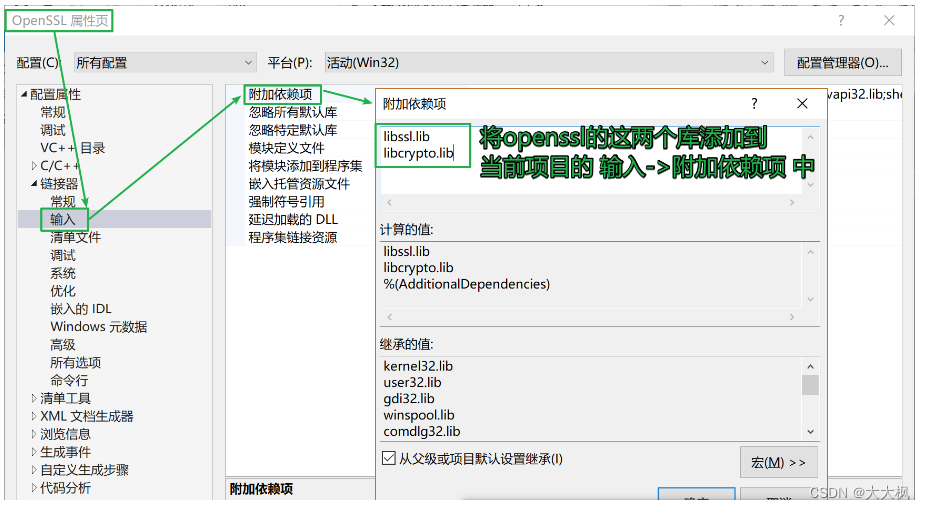
Task: Select 常规 under 配置属性
Action: pyautogui.click(x=53, y=112)
